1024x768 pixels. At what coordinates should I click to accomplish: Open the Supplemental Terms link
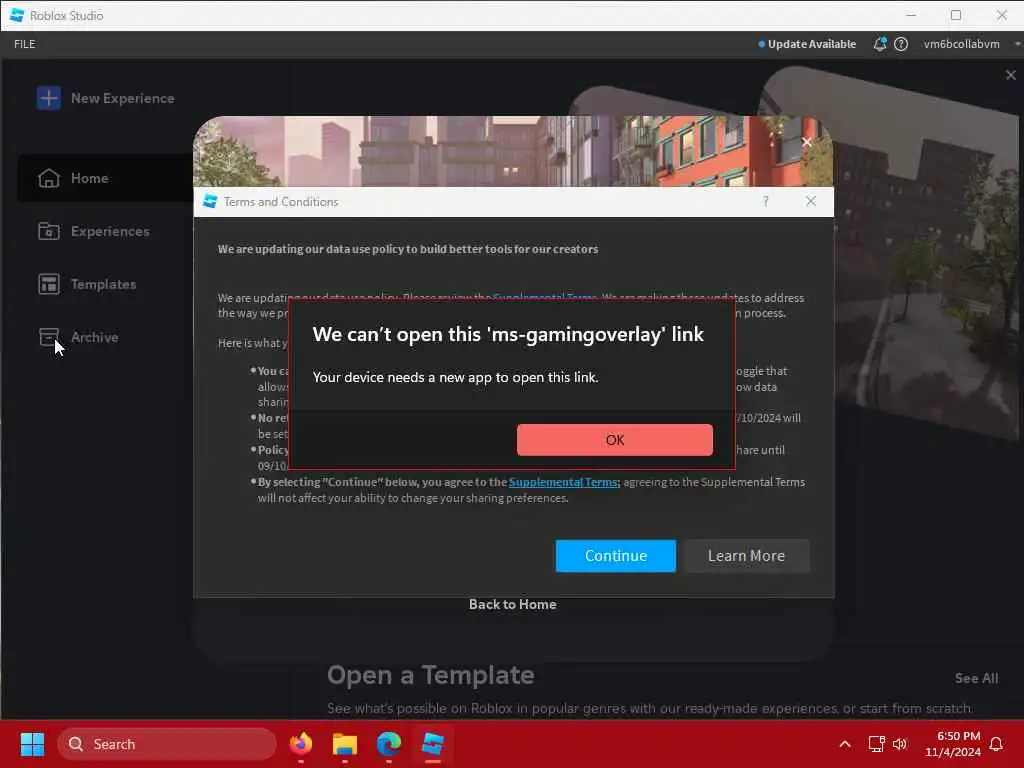click(x=563, y=482)
